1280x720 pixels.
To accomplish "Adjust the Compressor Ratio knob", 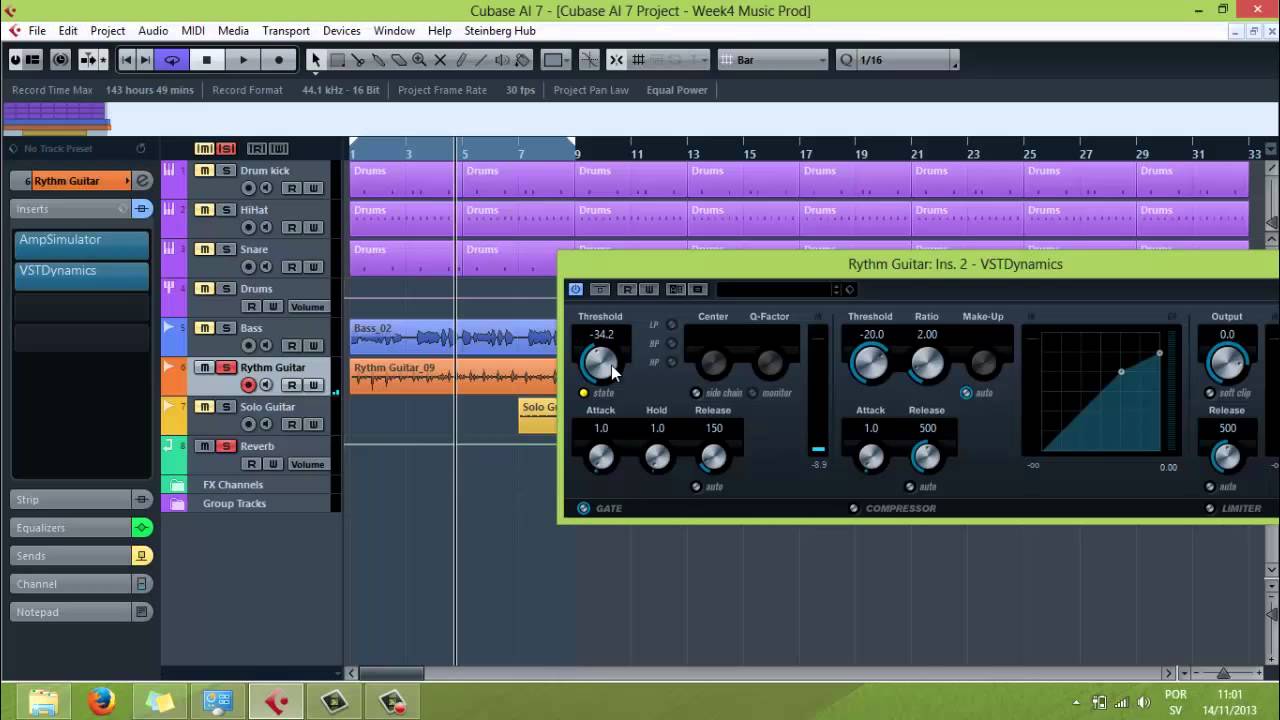I will click(x=927, y=363).
